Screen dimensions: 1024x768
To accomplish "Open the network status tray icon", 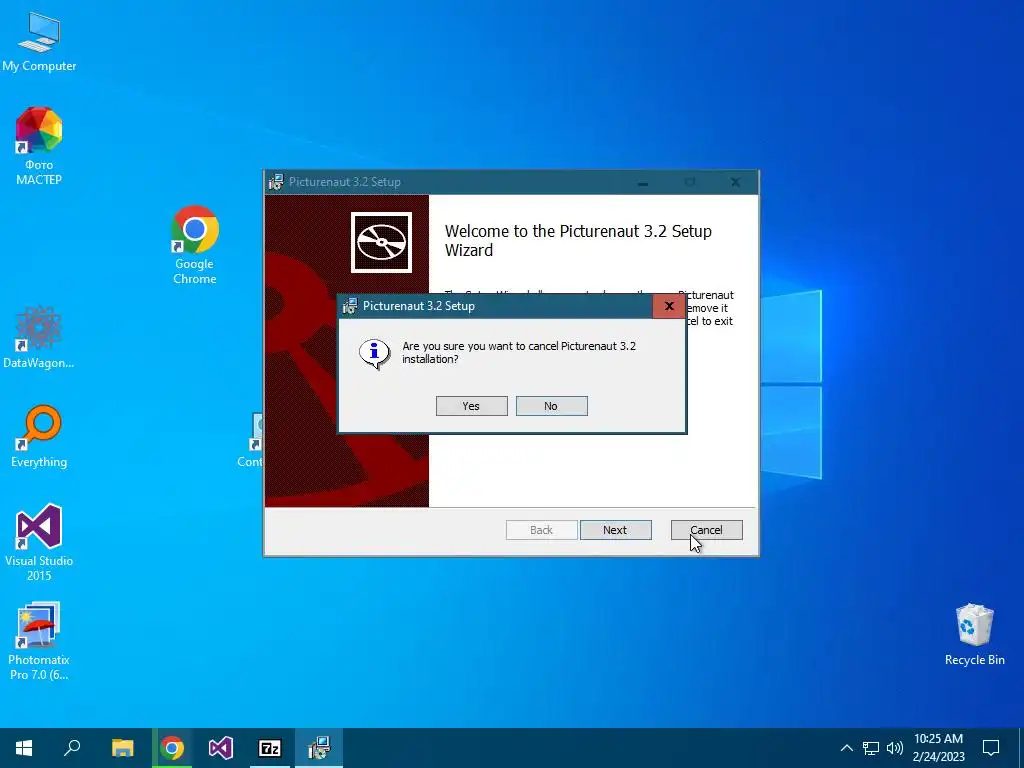I will [x=871, y=748].
